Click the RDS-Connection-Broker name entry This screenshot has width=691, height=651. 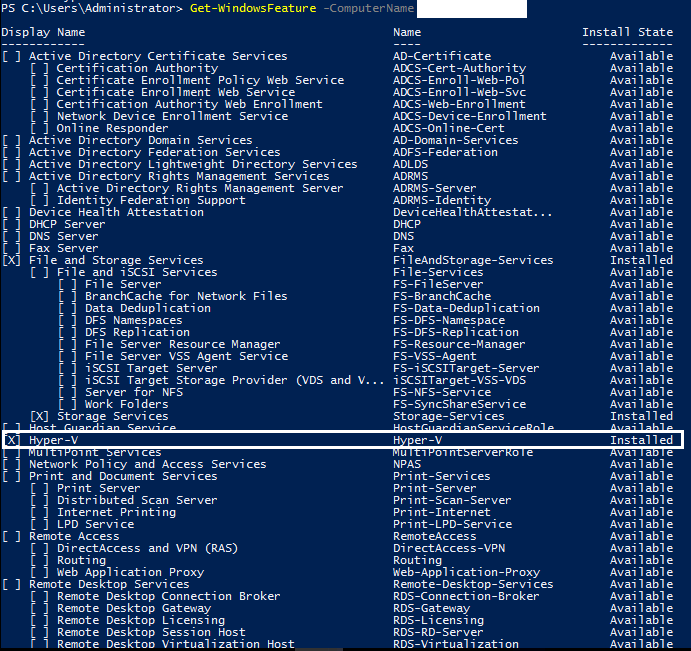(x=466, y=596)
